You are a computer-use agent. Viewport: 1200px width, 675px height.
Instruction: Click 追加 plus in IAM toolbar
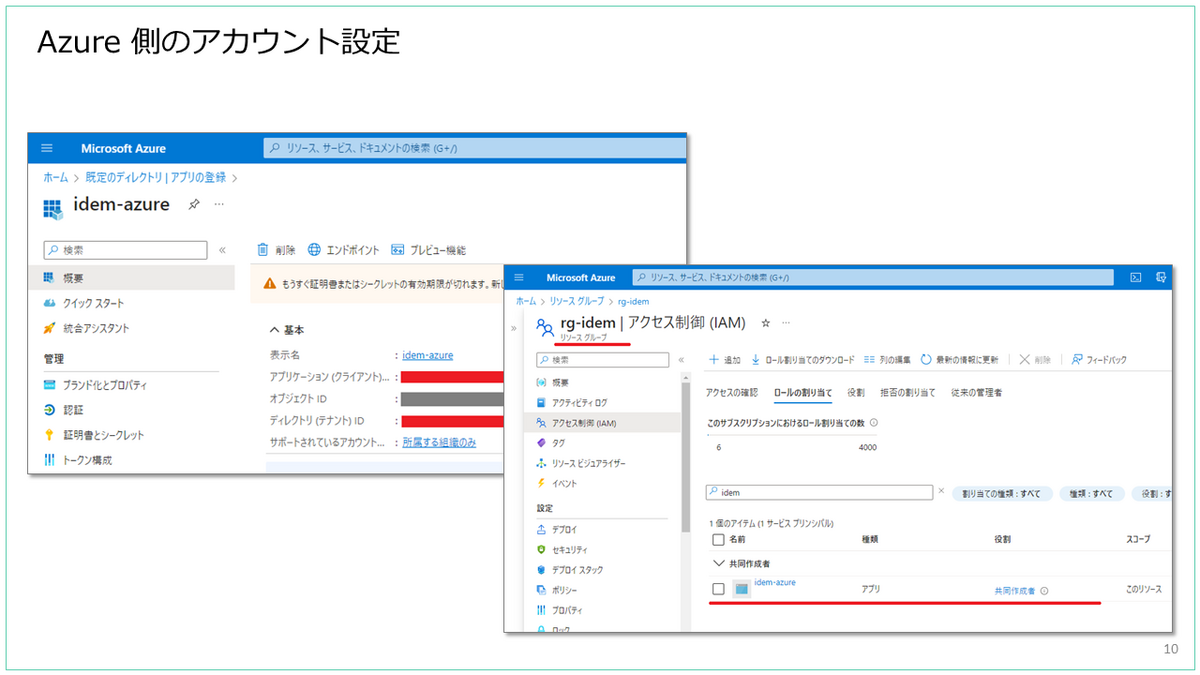point(724,359)
